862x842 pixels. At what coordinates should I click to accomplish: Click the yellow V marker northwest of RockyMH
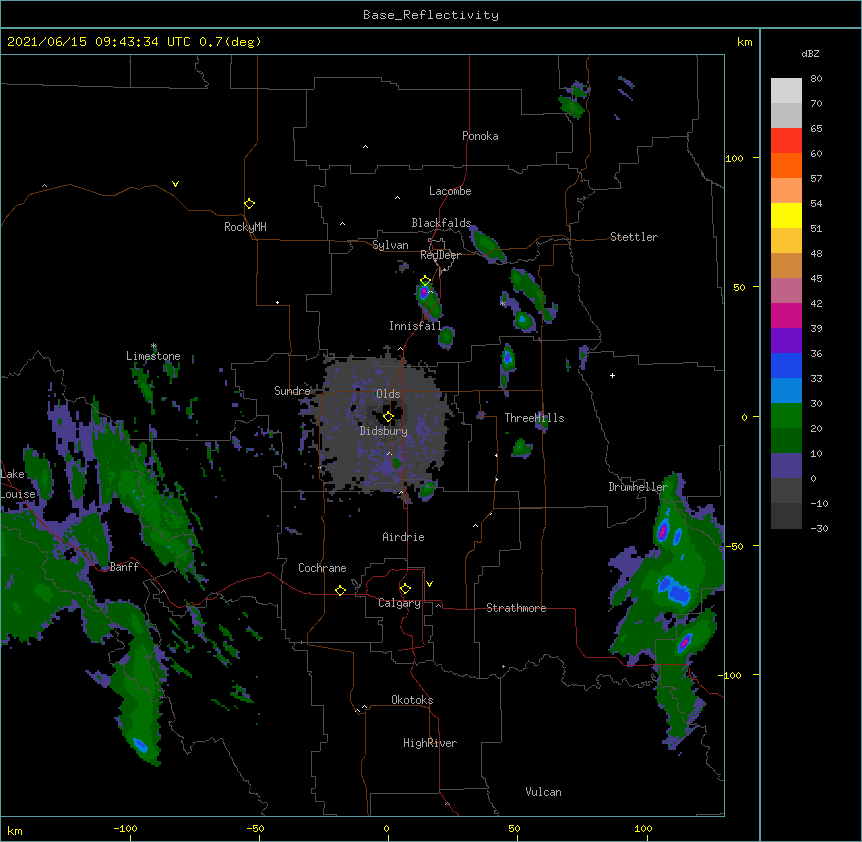tap(175, 184)
